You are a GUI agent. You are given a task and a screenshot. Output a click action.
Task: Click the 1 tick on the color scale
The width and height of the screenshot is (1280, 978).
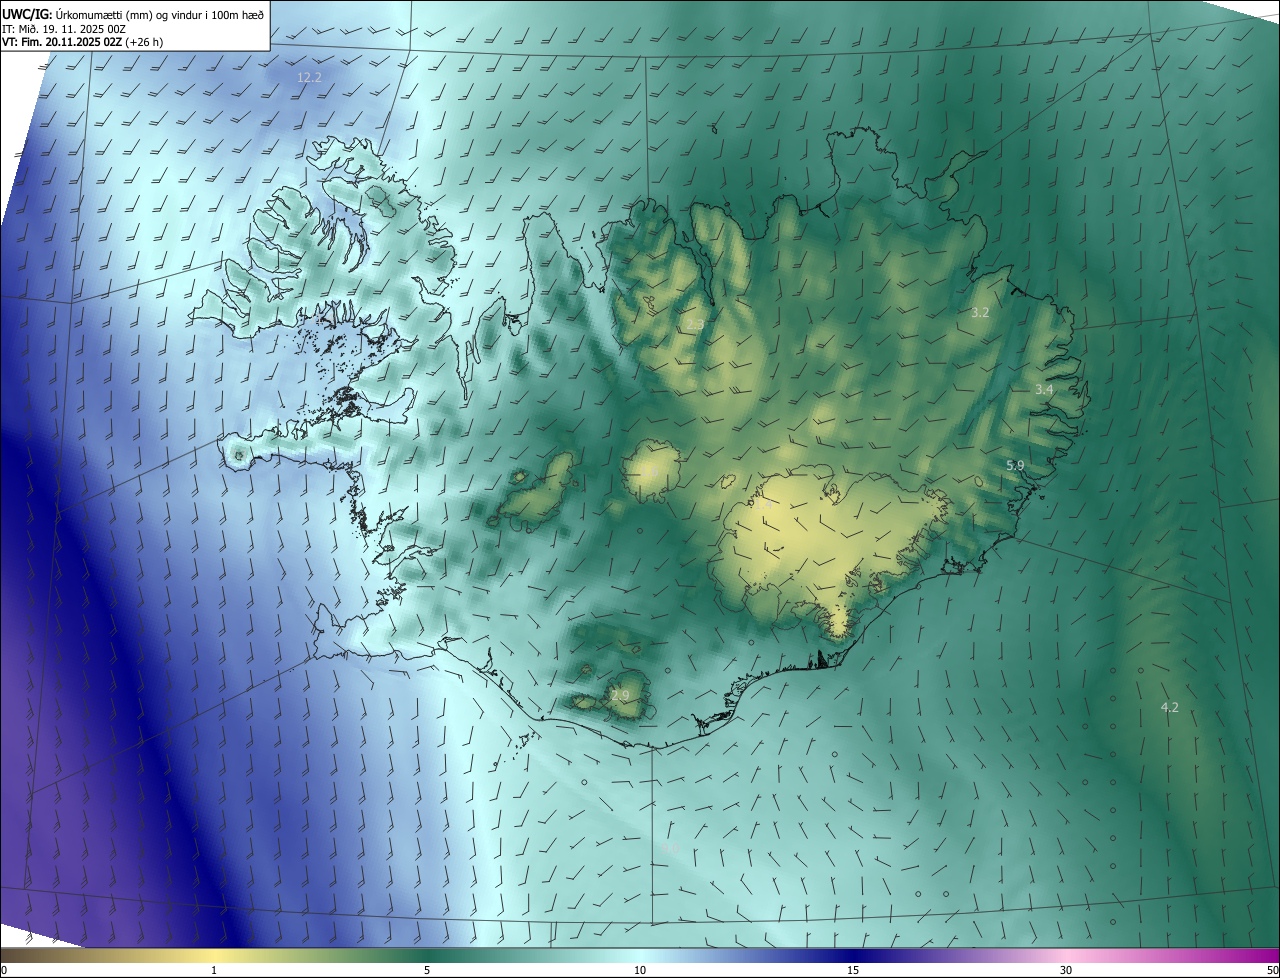click(x=214, y=970)
